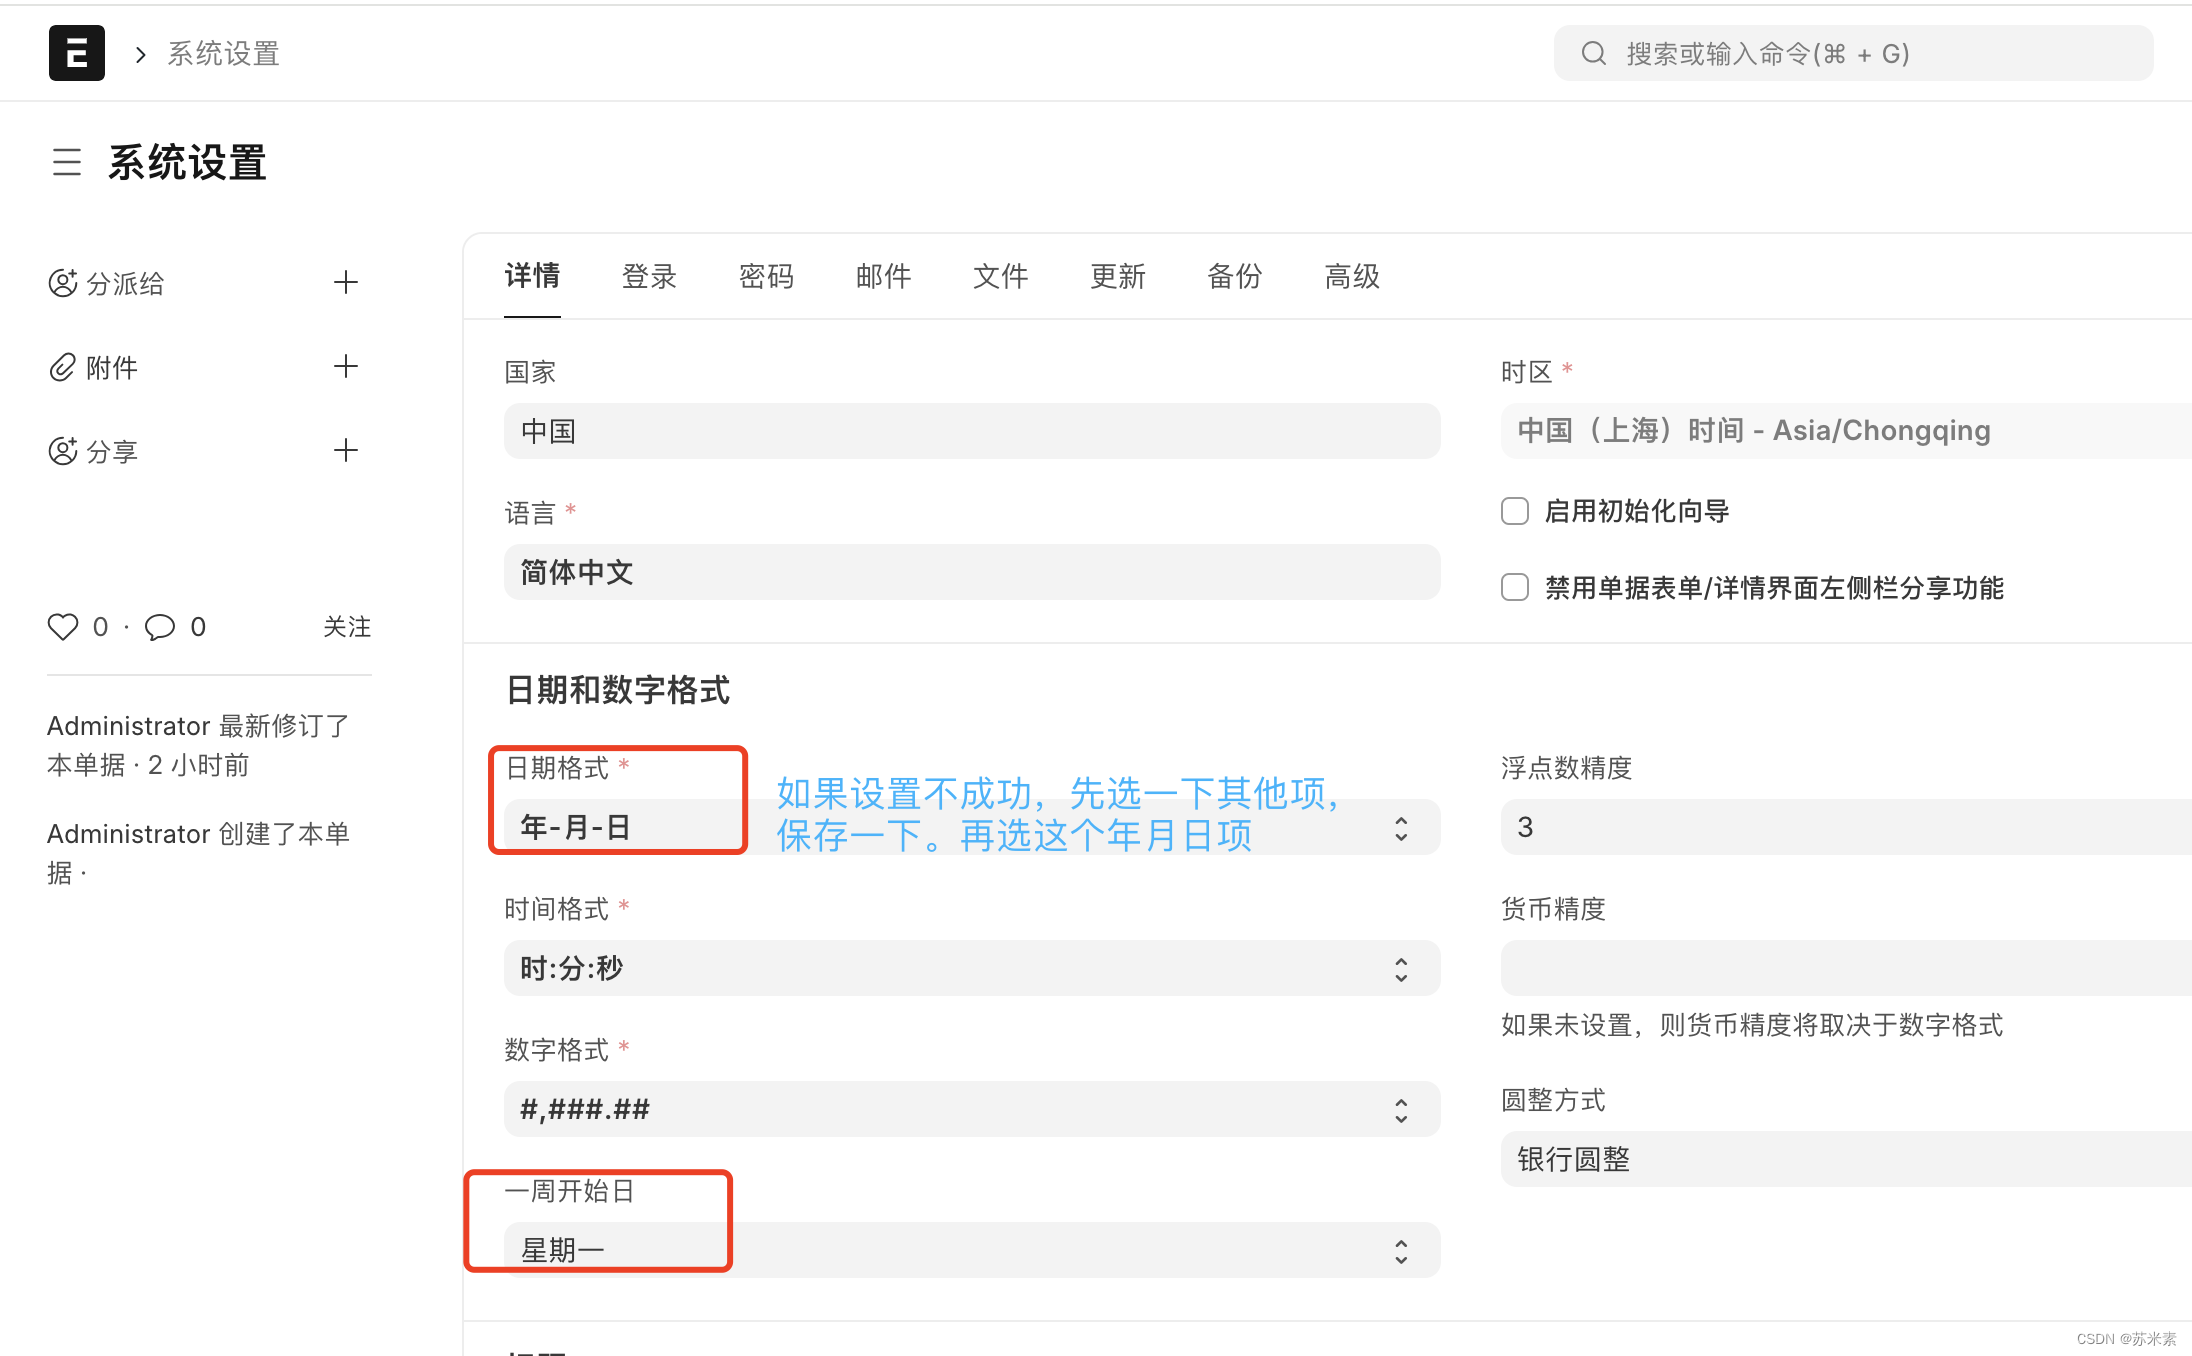Add an attachment with 附件 plus icon

(345, 366)
